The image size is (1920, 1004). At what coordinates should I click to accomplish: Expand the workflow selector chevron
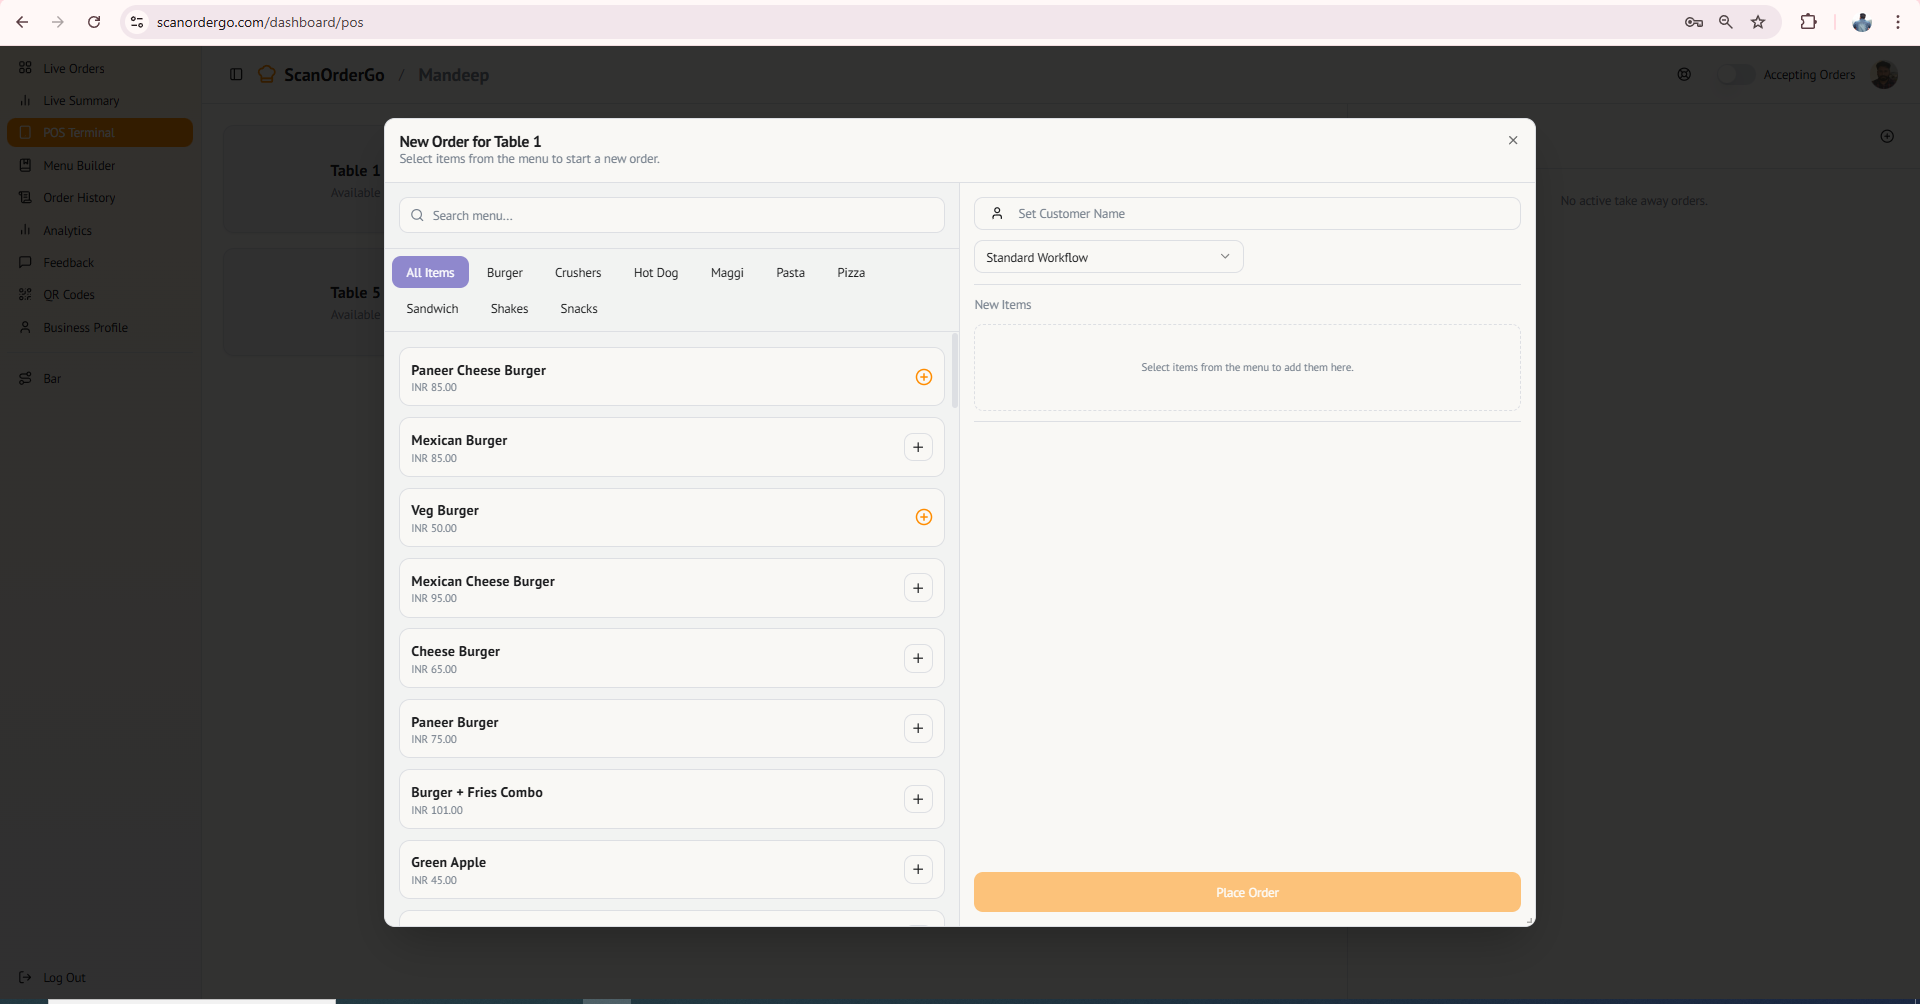tap(1225, 256)
